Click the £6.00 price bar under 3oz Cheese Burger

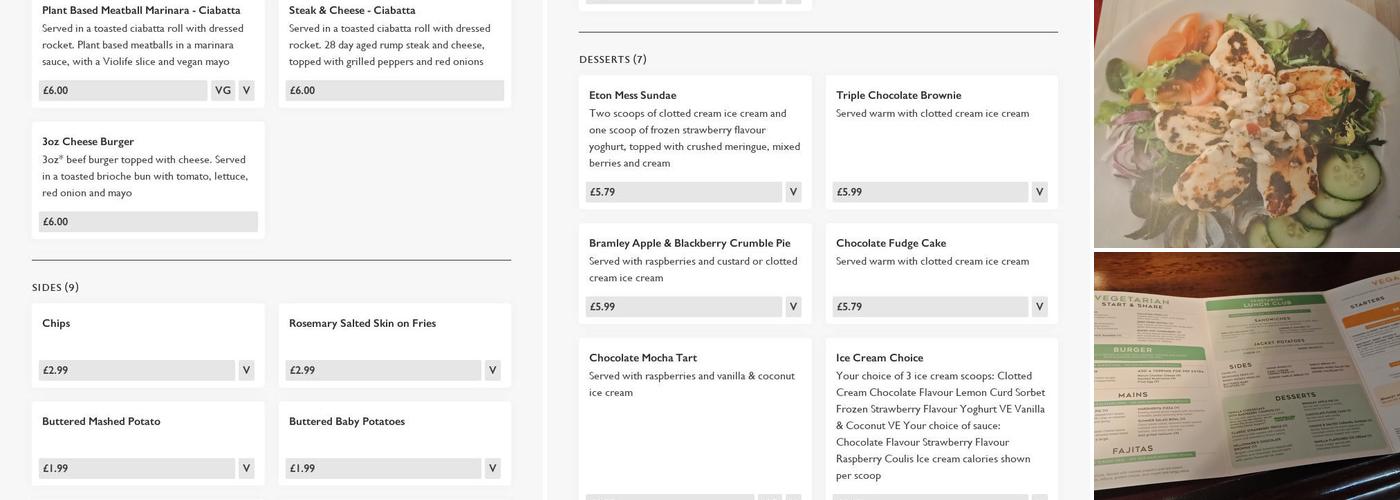pyautogui.click(x=148, y=222)
